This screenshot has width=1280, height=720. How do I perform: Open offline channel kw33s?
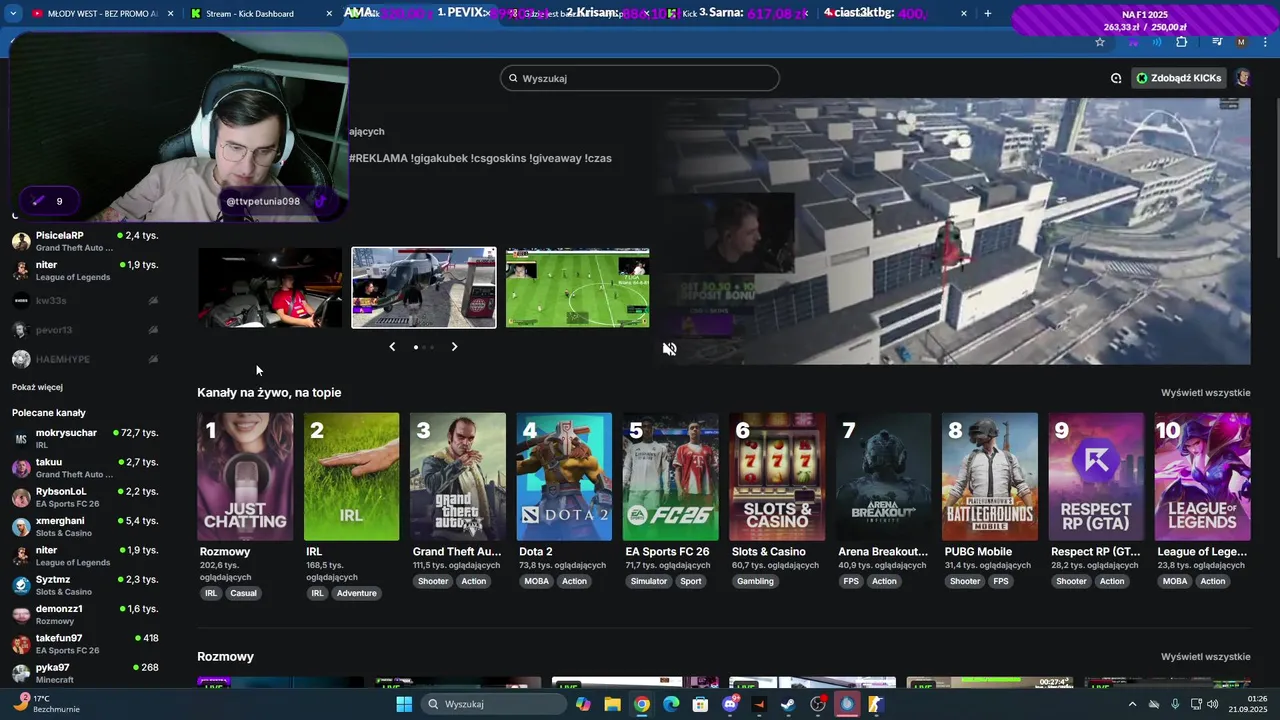pos(85,301)
